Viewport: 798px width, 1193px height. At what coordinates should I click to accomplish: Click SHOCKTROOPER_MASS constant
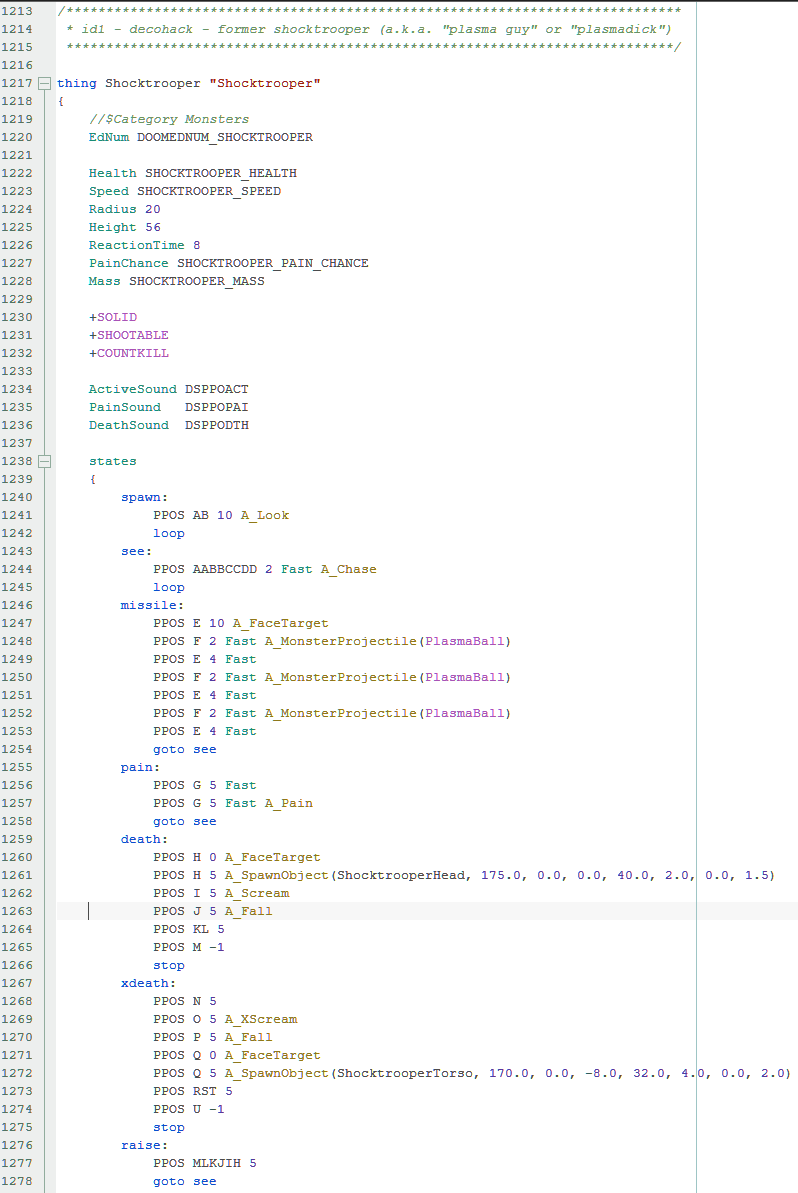pyautogui.click(x=196, y=282)
